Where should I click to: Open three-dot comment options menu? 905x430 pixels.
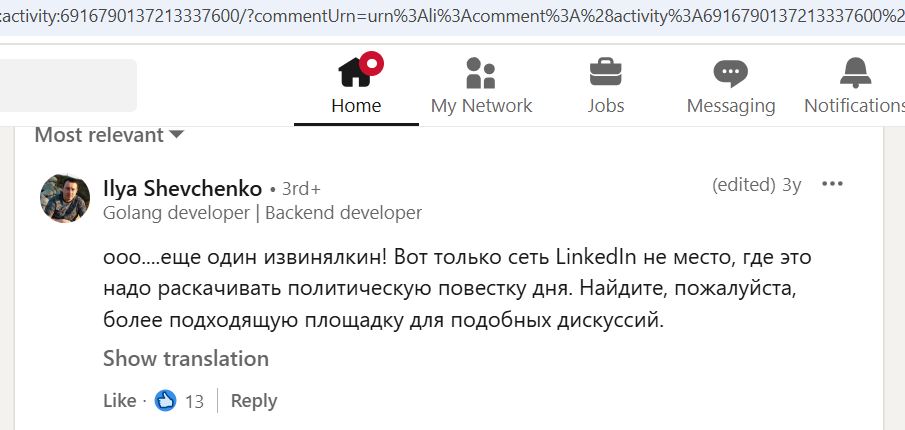pyautogui.click(x=832, y=184)
